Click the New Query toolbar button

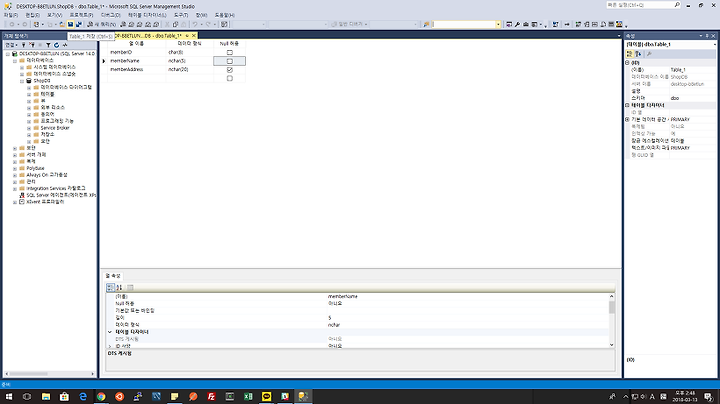101,24
